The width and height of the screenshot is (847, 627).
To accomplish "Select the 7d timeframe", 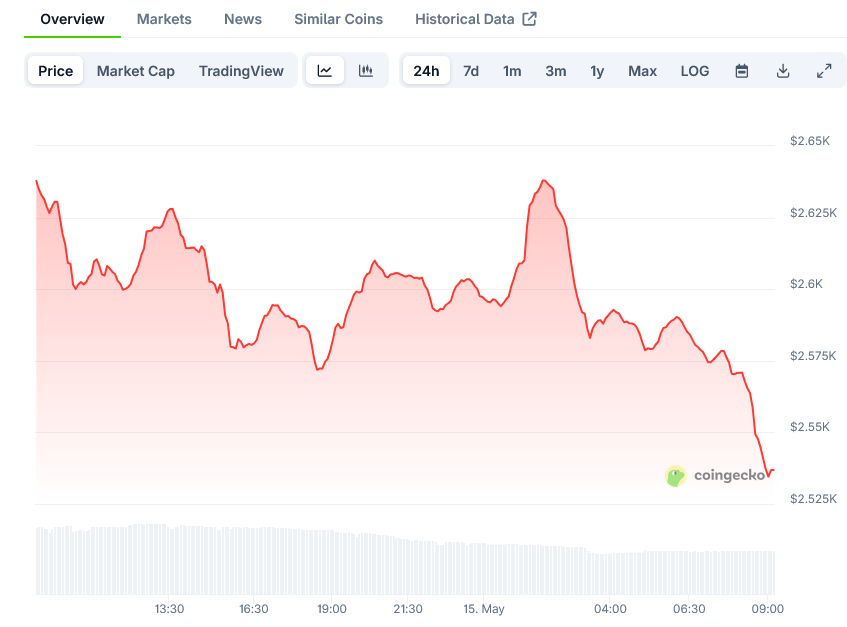I will click(x=471, y=71).
